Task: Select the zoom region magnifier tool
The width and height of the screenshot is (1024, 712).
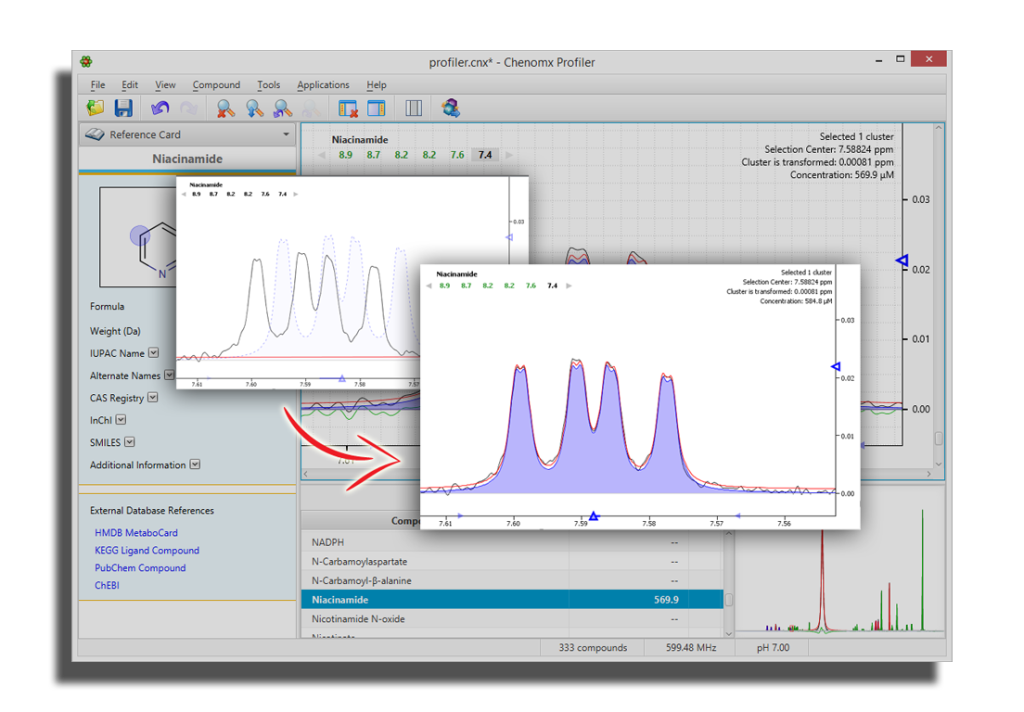Action: [279, 108]
